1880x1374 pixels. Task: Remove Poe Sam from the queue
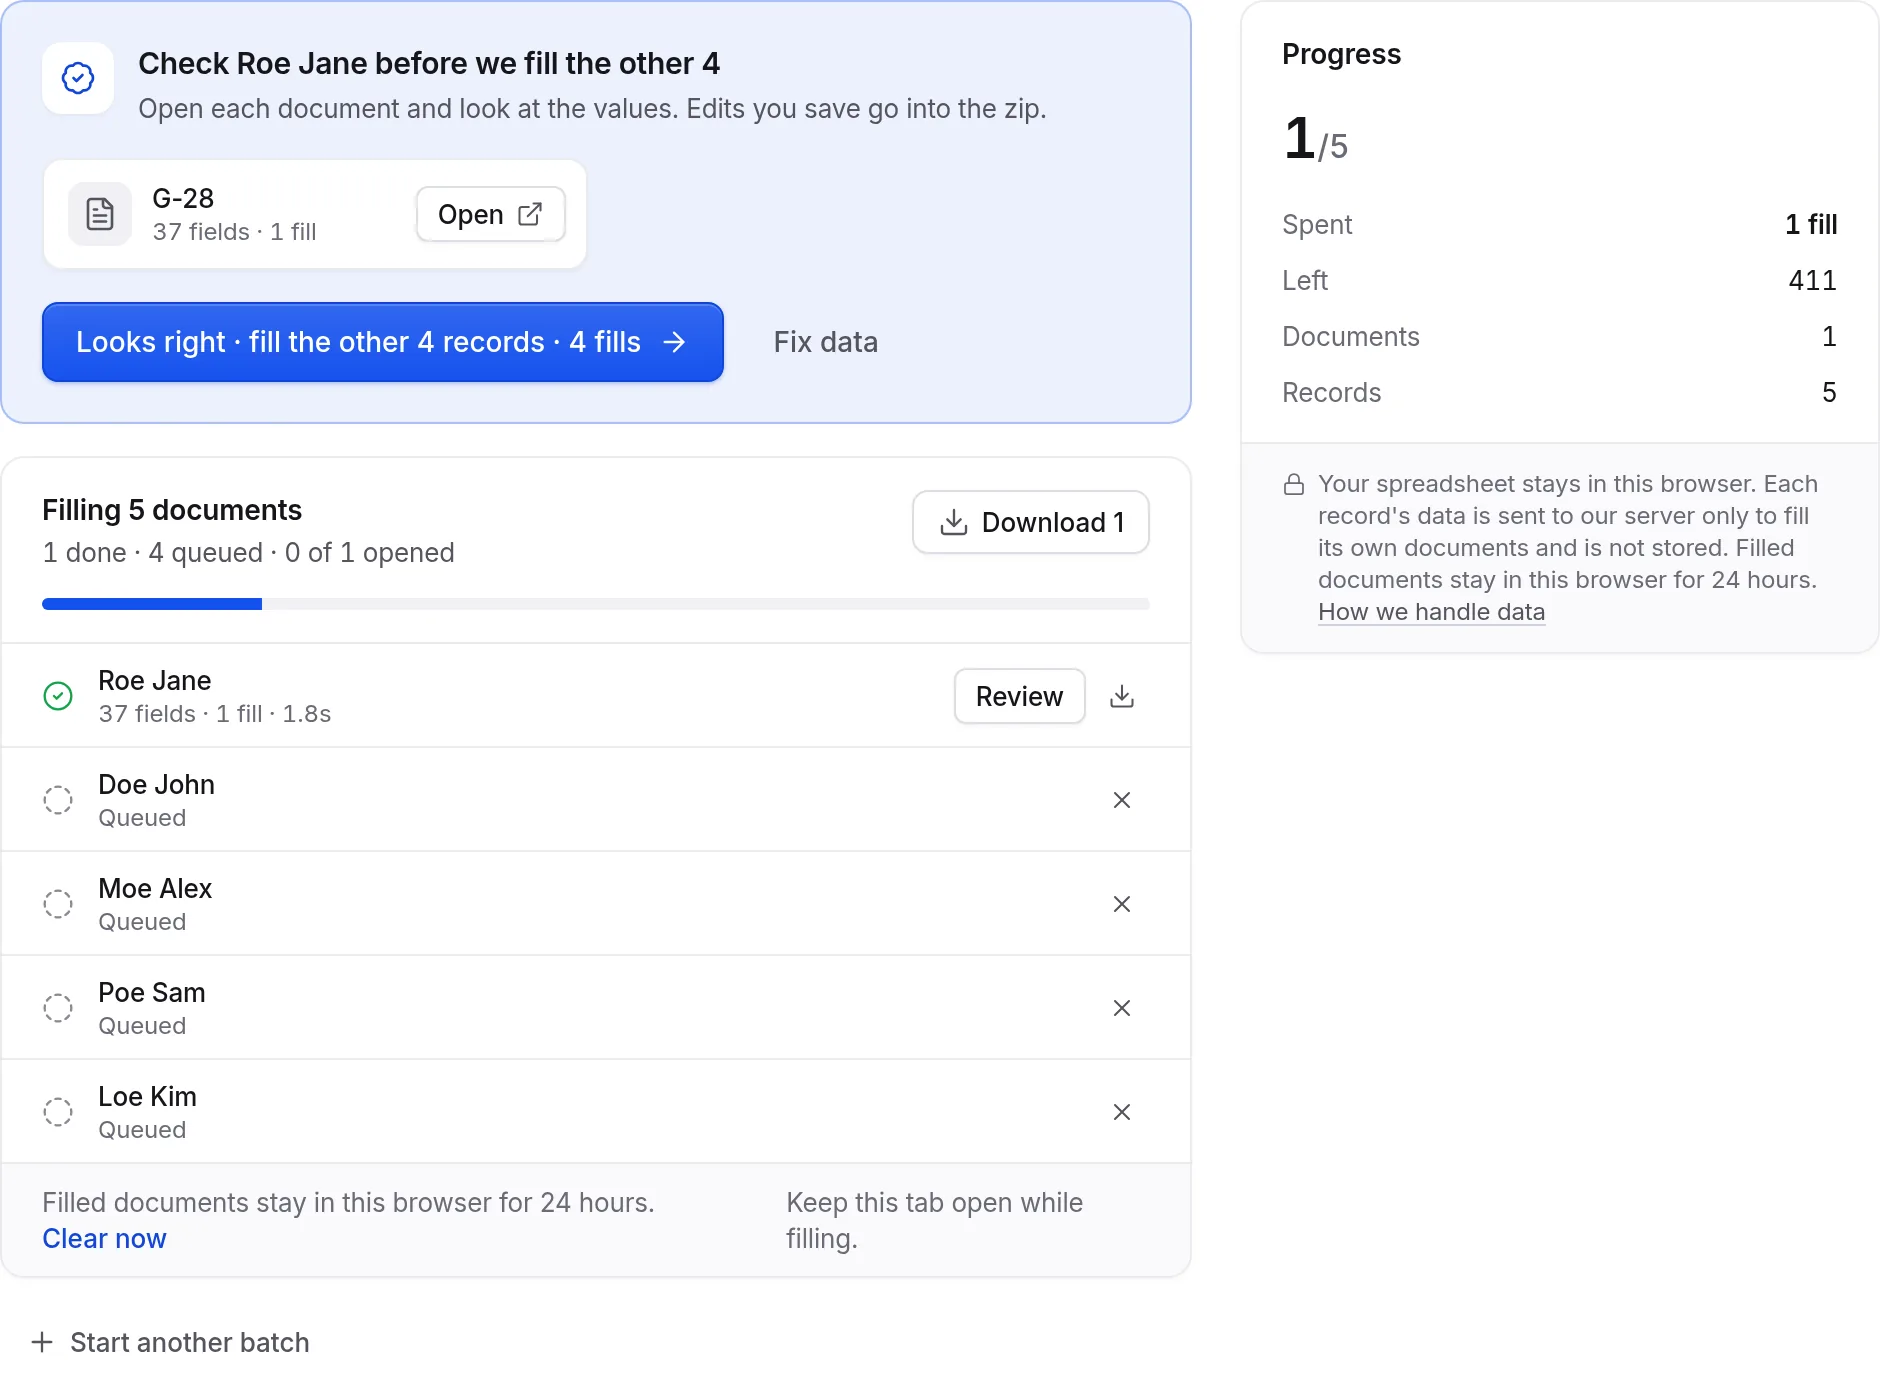coord(1122,1008)
